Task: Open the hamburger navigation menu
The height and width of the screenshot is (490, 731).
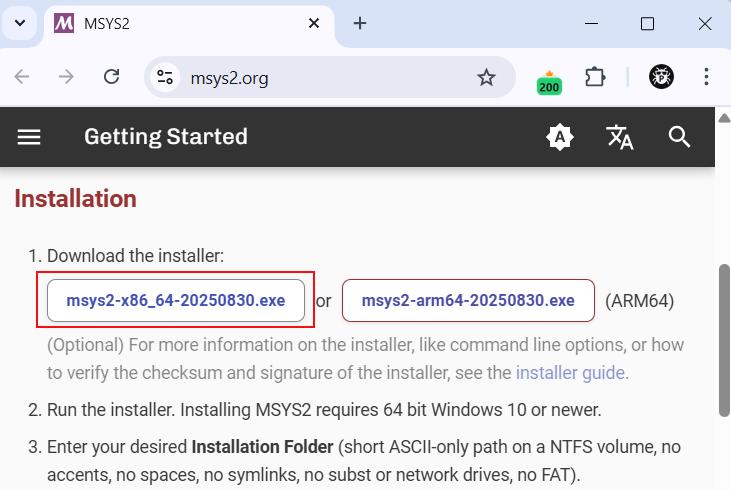Action: pos(29,137)
